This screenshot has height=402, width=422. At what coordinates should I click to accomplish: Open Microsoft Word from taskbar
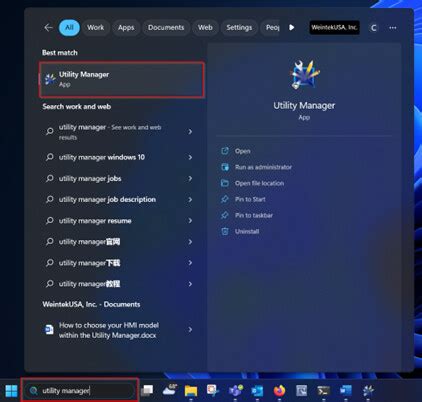click(x=345, y=390)
